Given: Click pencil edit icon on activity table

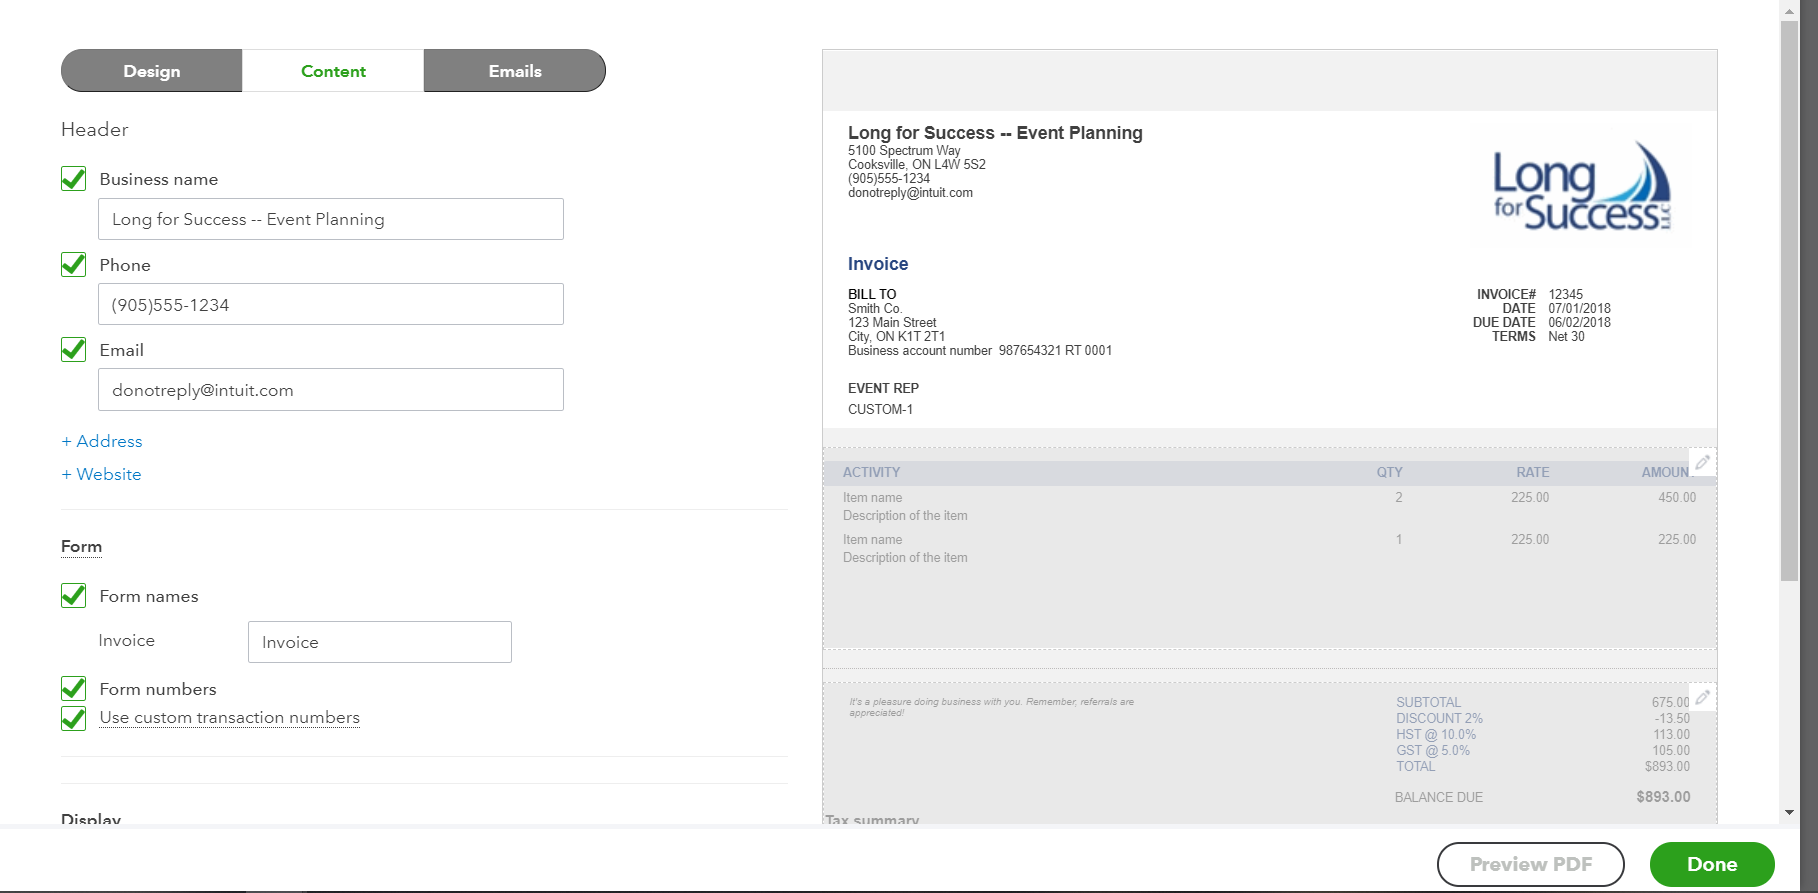Looking at the screenshot, I should point(1702,462).
